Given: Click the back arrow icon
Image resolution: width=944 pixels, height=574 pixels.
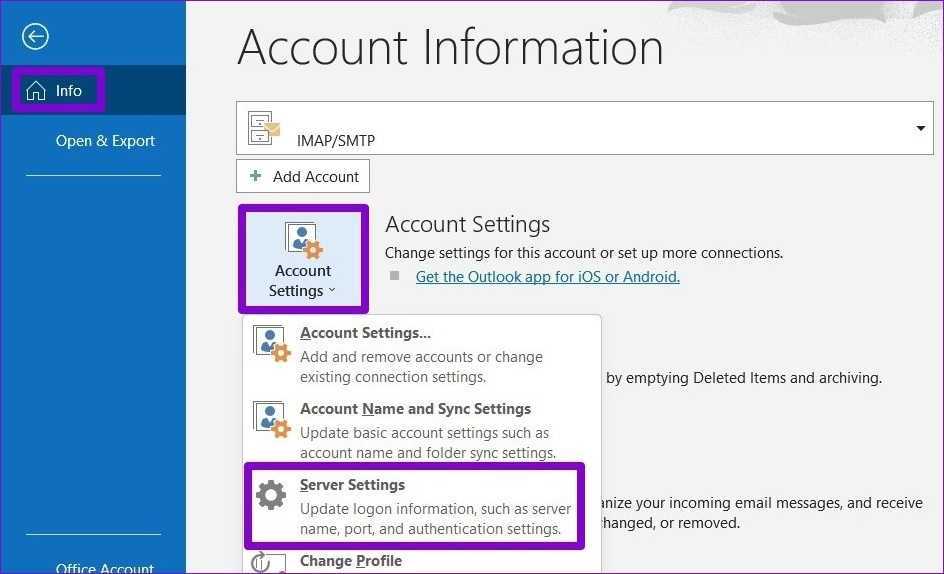Looking at the screenshot, I should point(36,37).
